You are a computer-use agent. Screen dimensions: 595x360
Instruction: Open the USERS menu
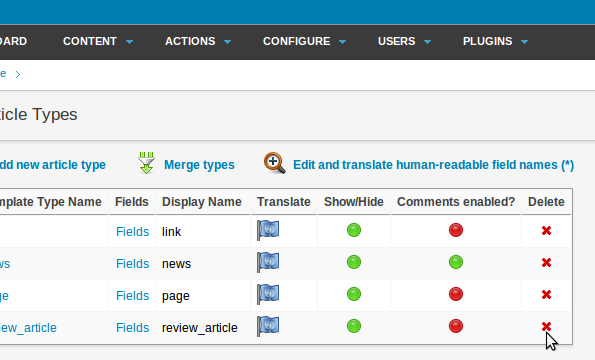[397, 41]
